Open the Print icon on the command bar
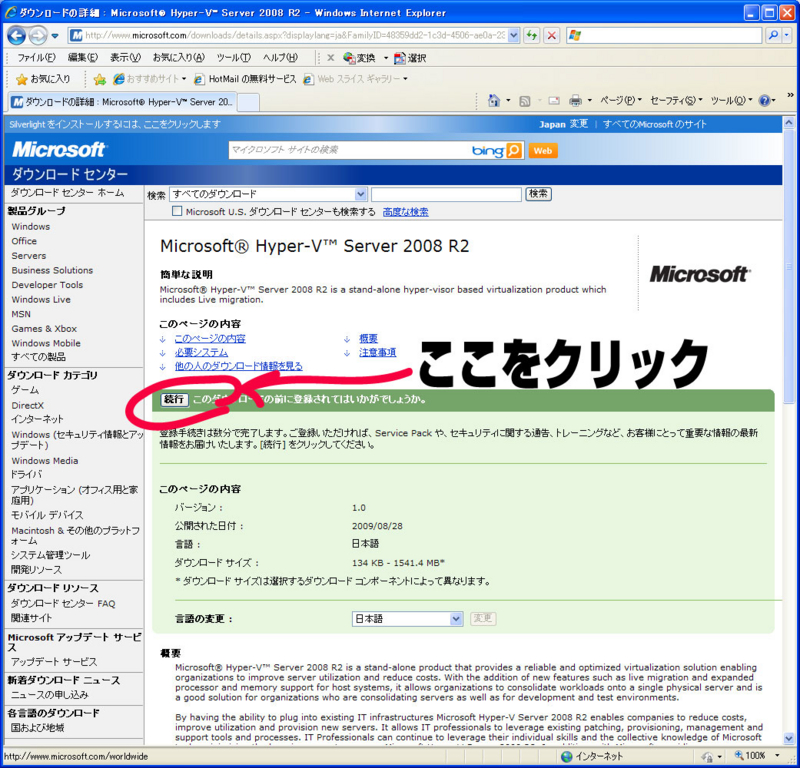The width and height of the screenshot is (800, 768). pos(577,102)
